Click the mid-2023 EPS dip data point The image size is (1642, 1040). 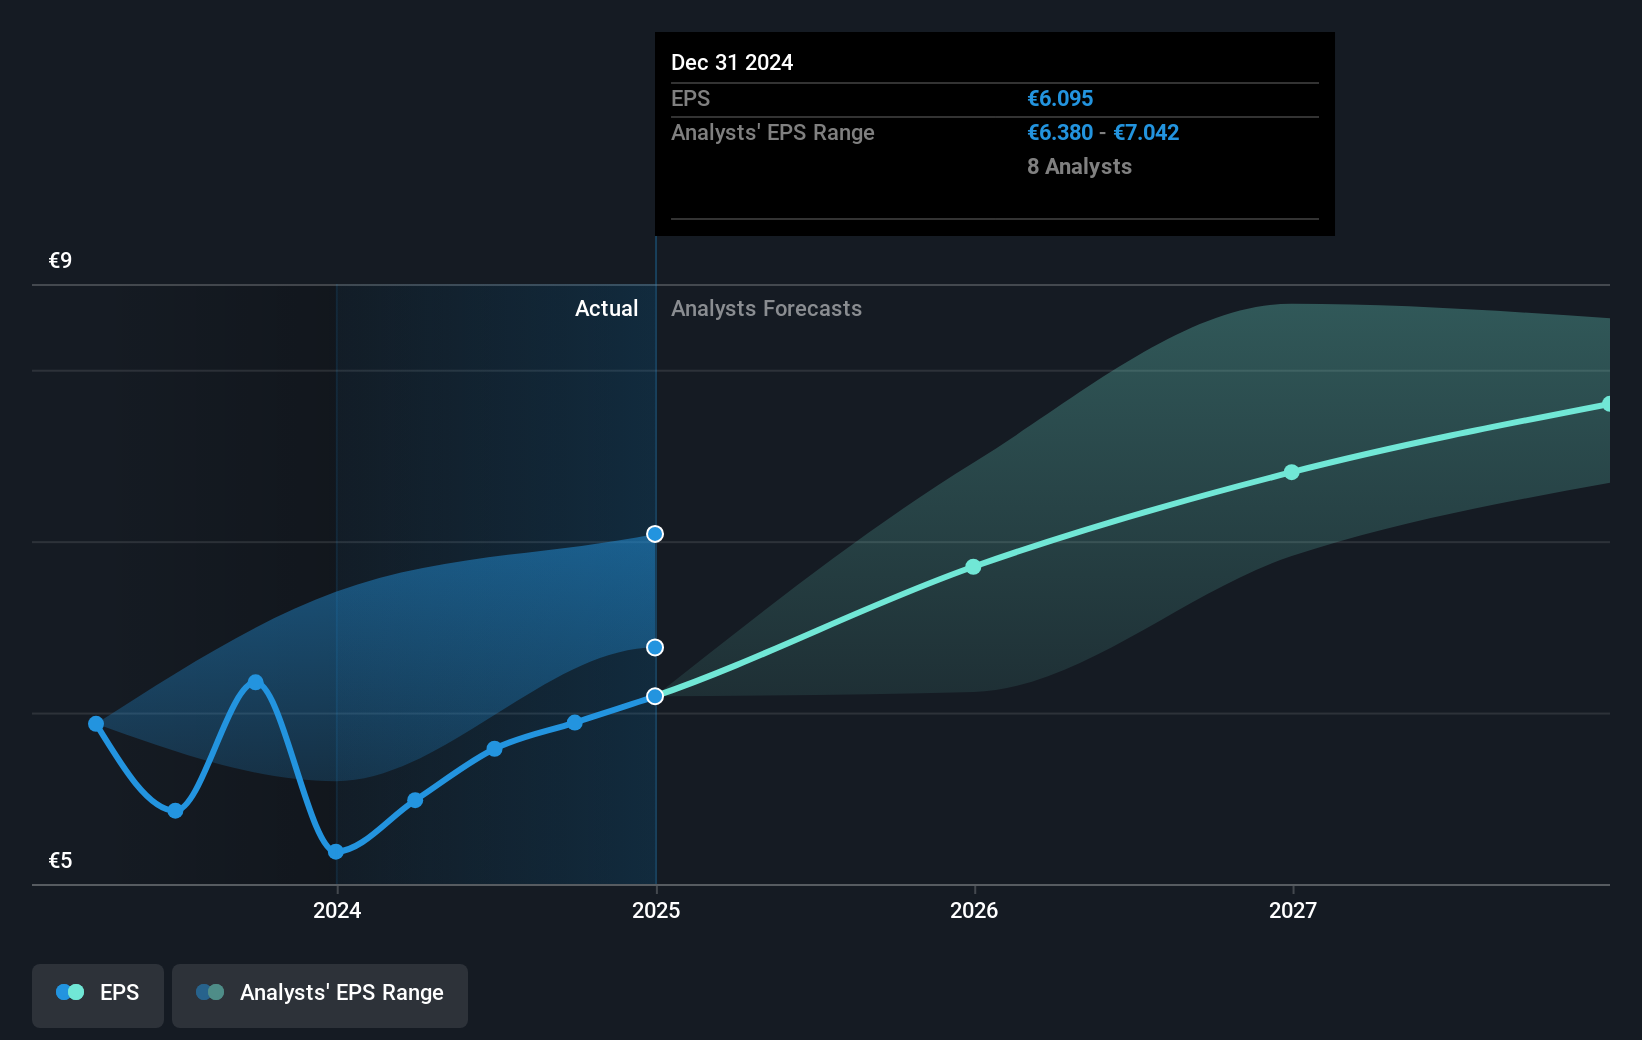pyautogui.click(x=176, y=811)
